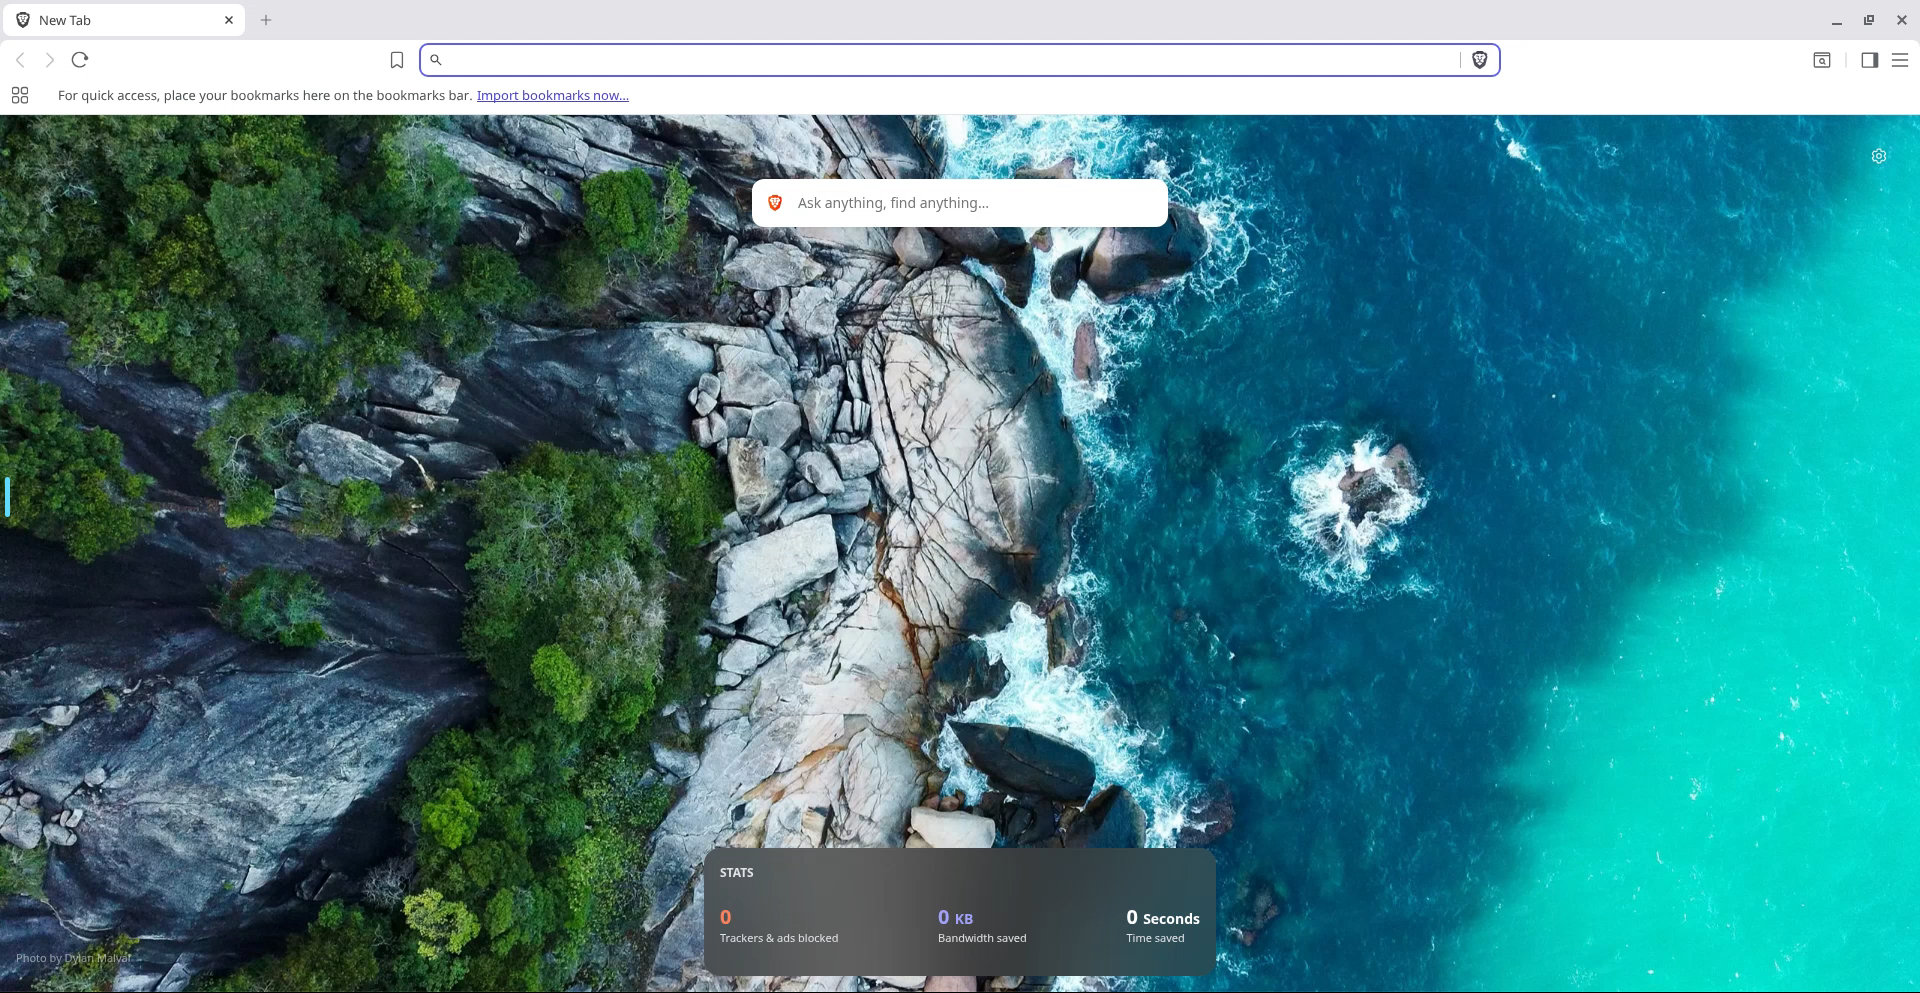Bookmark this page with the bookmark icon
This screenshot has width=1920, height=993.
(x=397, y=60)
